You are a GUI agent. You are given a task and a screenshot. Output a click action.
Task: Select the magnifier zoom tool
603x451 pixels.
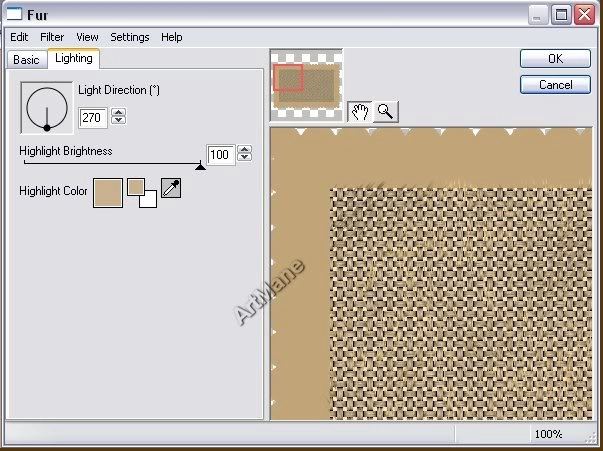click(385, 112)
